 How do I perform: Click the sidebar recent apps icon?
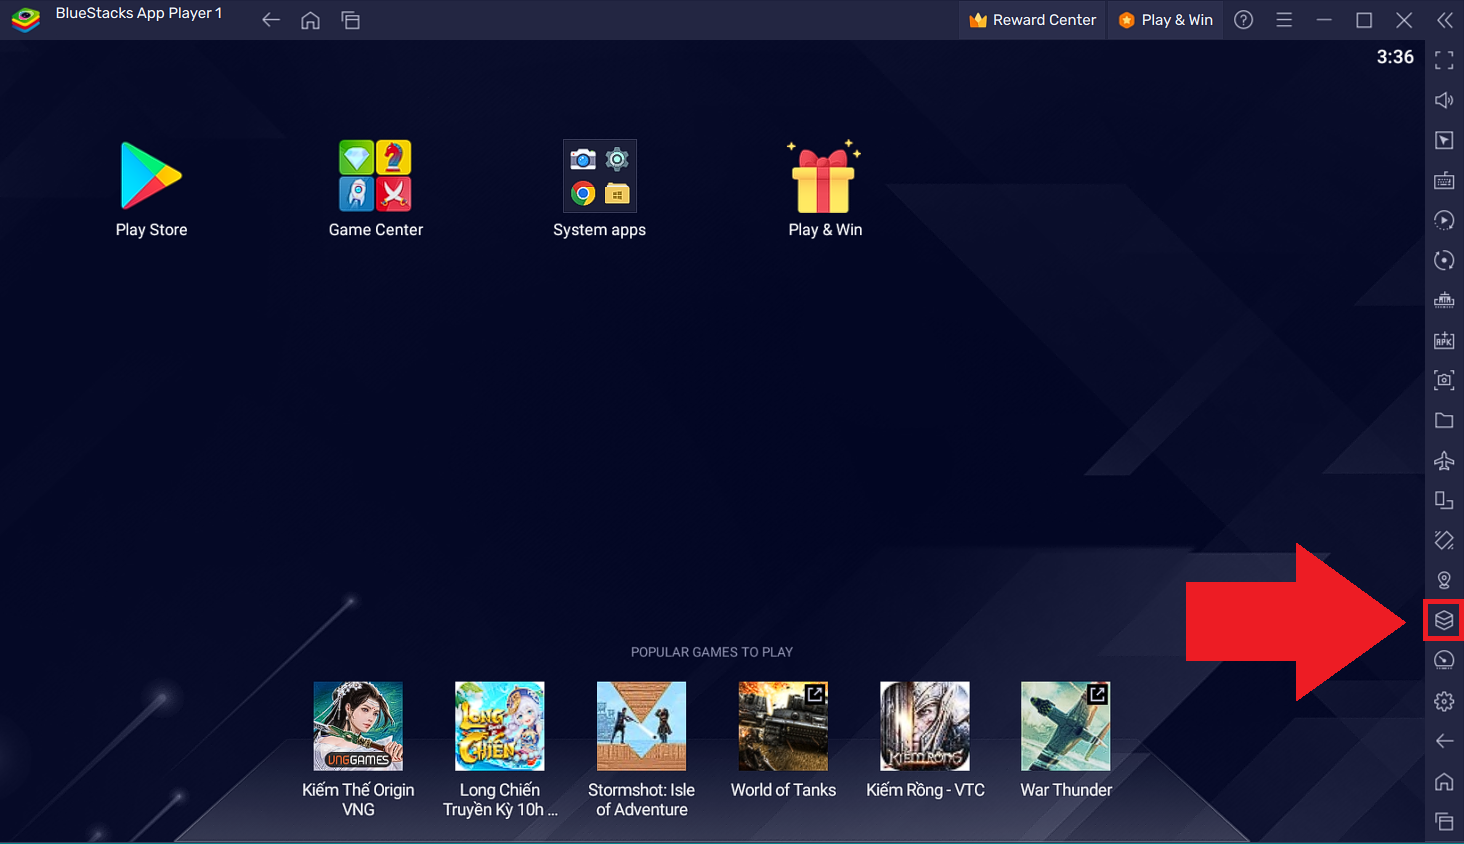1444,821
